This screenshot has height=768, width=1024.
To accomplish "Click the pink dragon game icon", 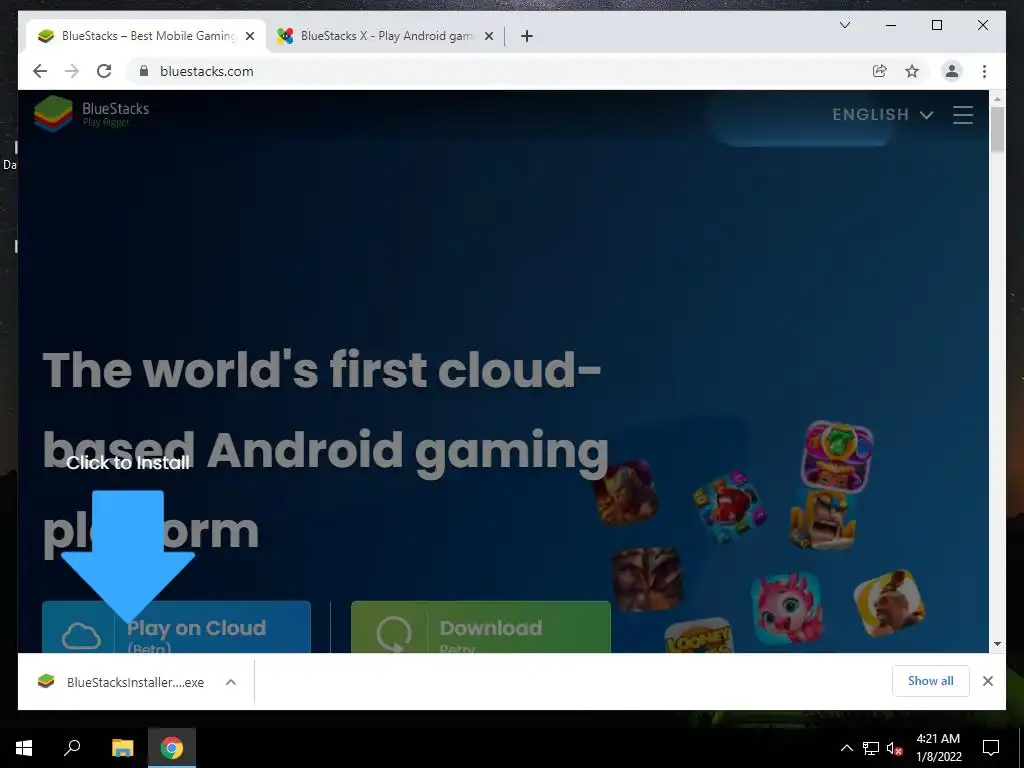I will (786, 608).
